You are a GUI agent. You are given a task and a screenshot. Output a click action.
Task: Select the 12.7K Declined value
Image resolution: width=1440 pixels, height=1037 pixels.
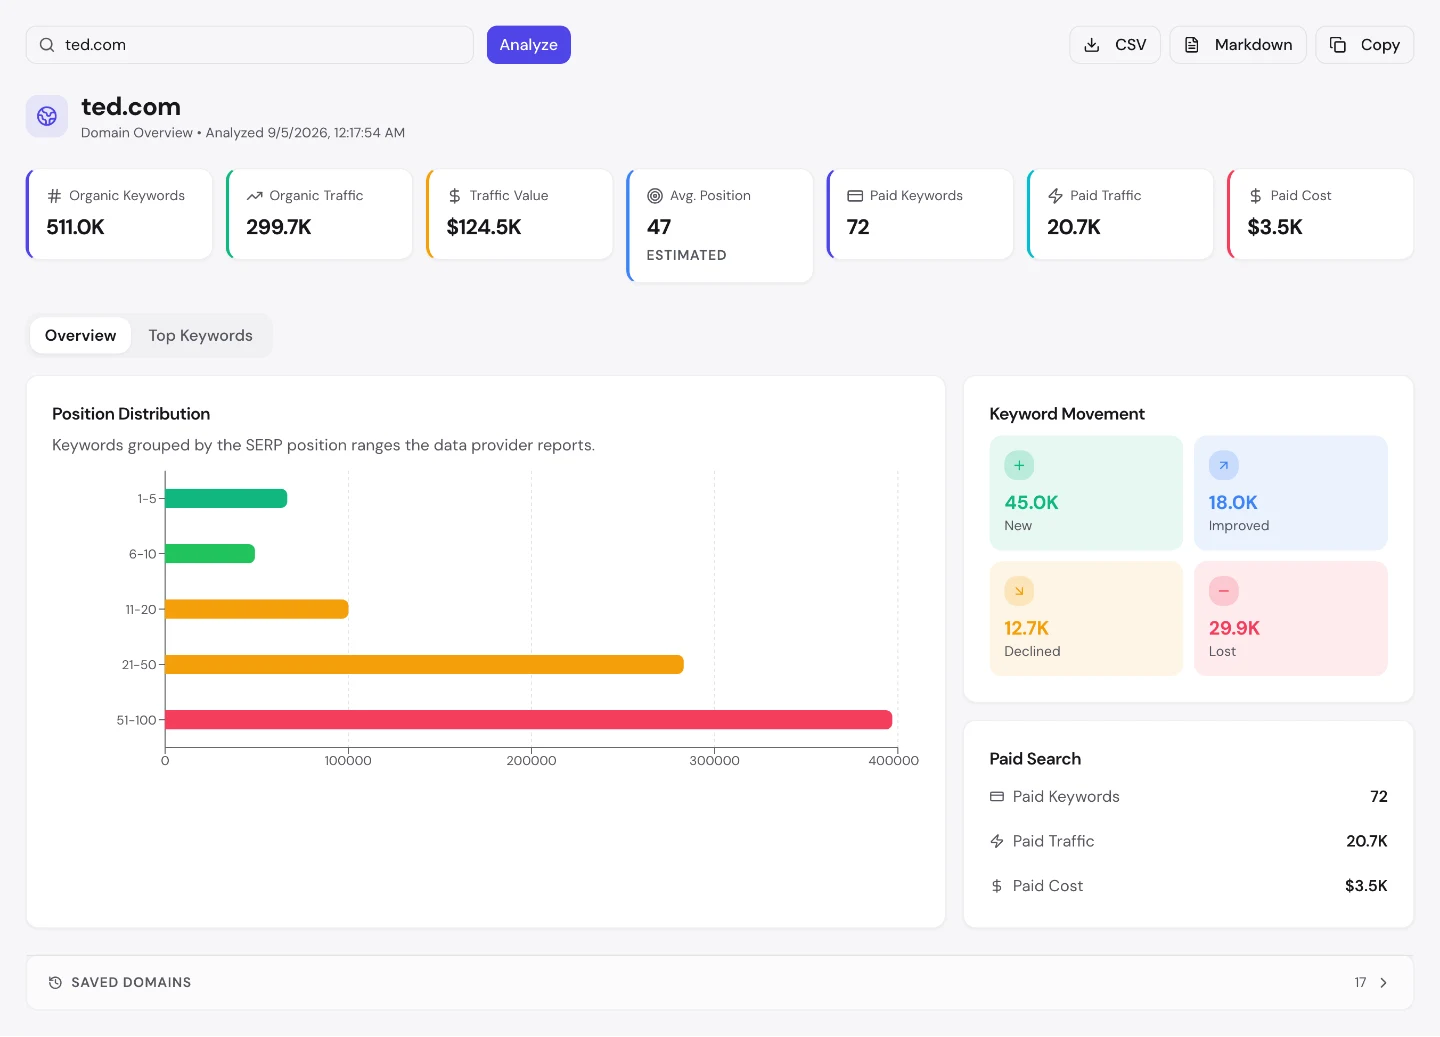point(1026,629)
